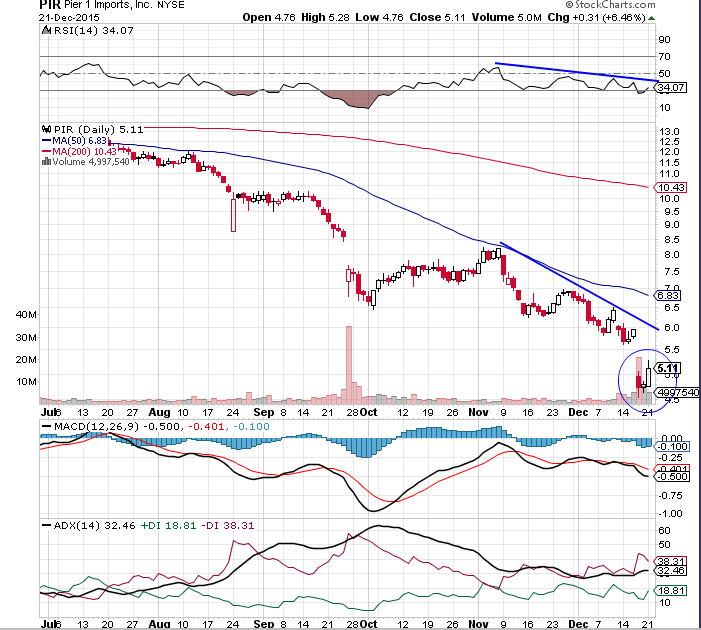Click the 30M label on the volume axis
Viewport: 701px width, 630px height.
(x=26, y=338)
